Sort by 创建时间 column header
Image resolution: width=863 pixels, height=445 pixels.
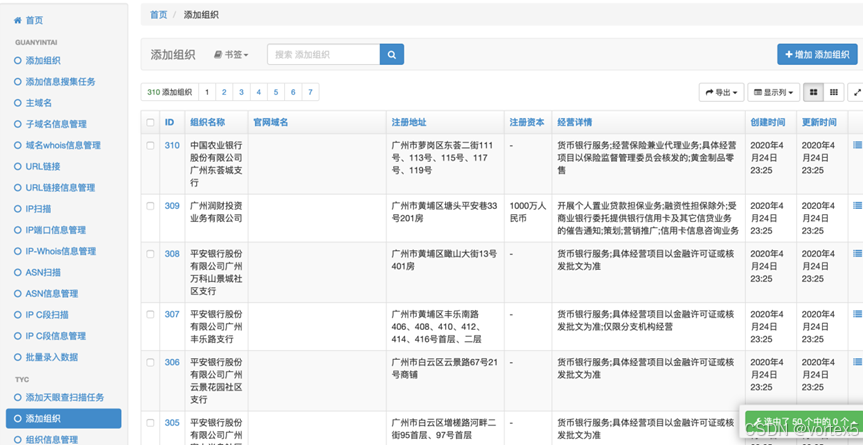click(768, 122)
